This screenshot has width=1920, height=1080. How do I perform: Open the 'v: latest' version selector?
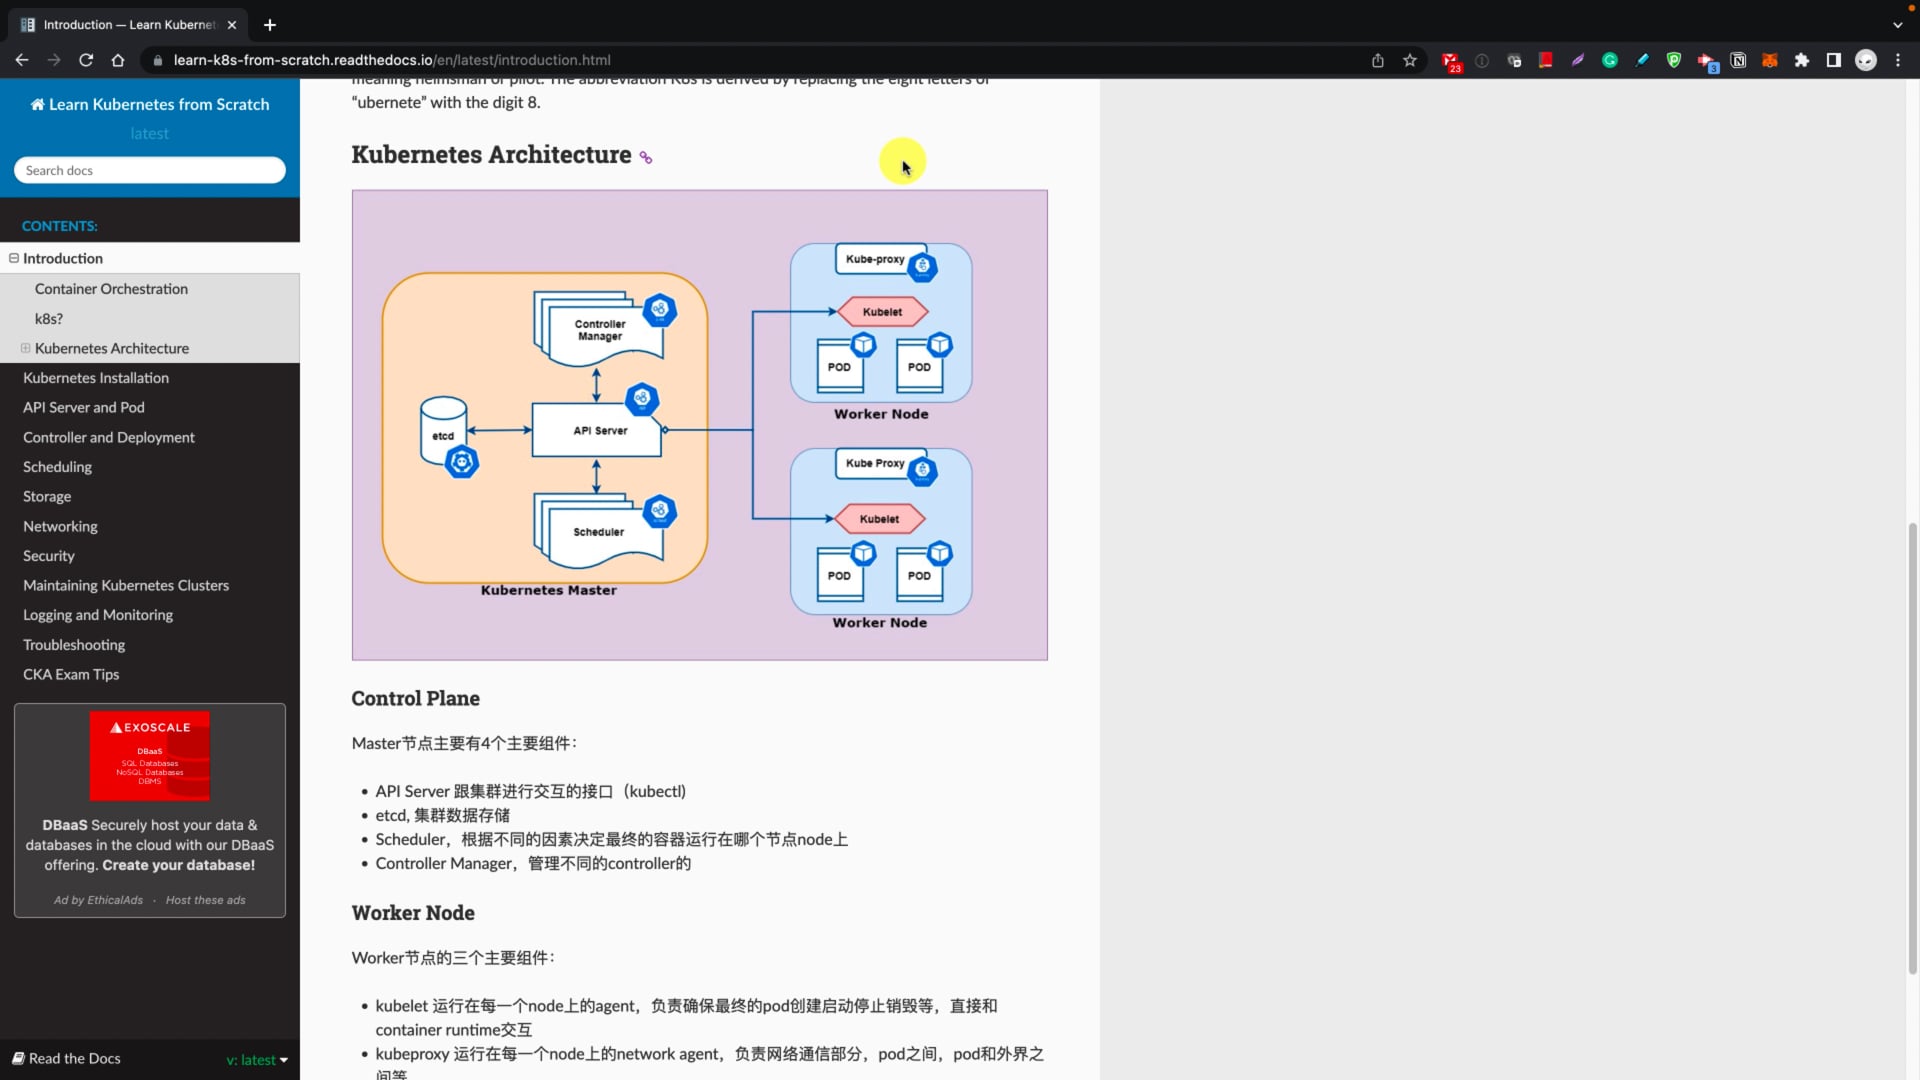tap(257, 1059)
